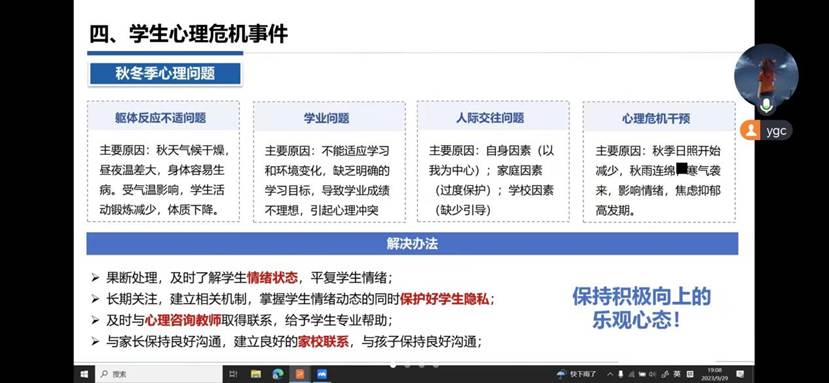
Task: Select the first slide page dot indicator
Action: pyautogui.click(x=393, y=365)
